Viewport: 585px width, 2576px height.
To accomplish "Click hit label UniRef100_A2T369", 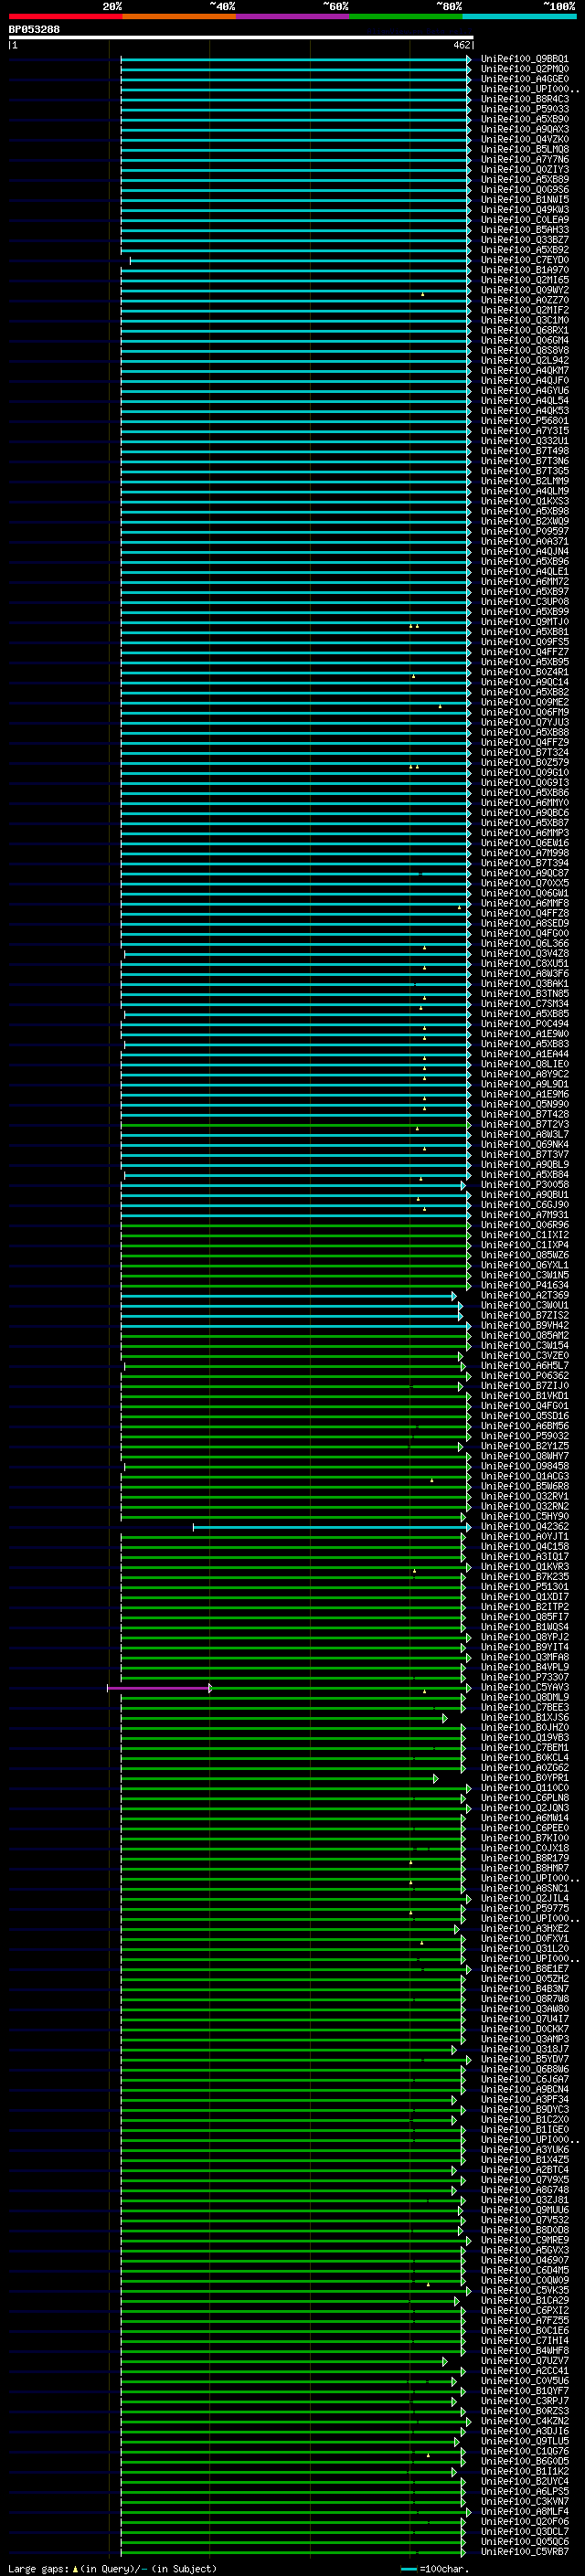I will point(524,1295).
